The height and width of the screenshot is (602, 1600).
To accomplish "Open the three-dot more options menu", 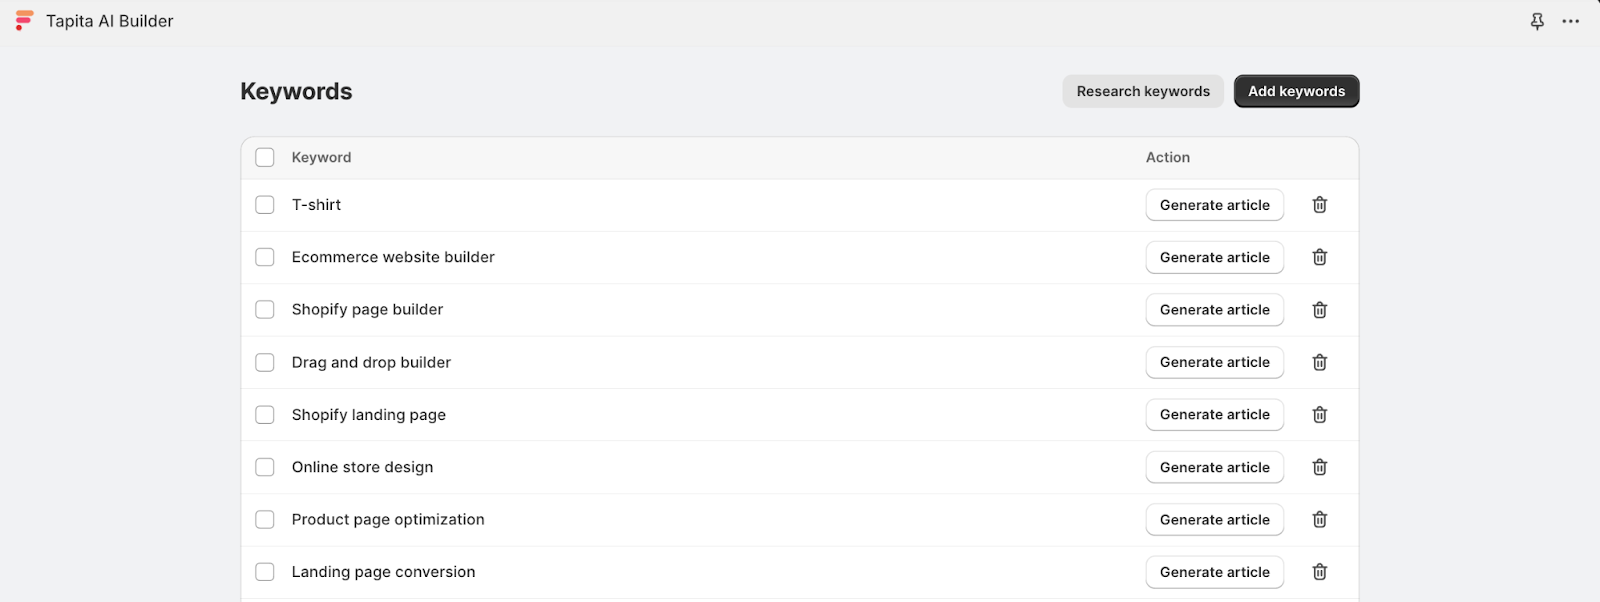I will (x=1571, y=21).
